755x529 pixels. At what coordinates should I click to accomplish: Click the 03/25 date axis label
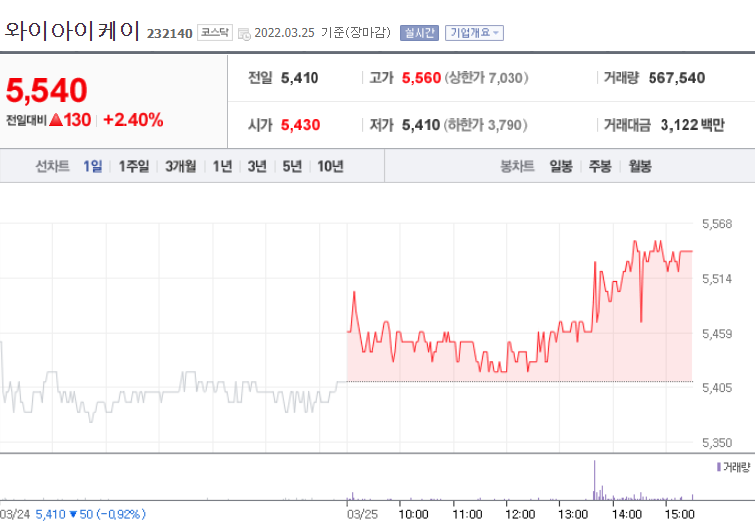click(363, 515)
